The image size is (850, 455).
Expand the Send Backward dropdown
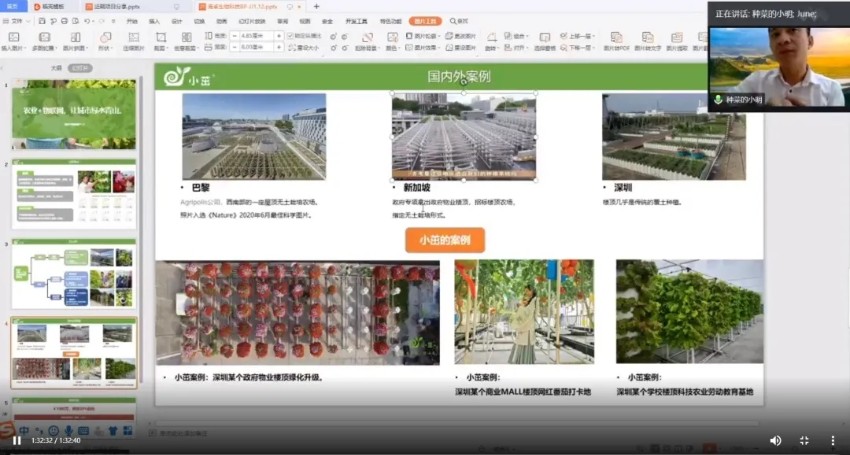593,48
